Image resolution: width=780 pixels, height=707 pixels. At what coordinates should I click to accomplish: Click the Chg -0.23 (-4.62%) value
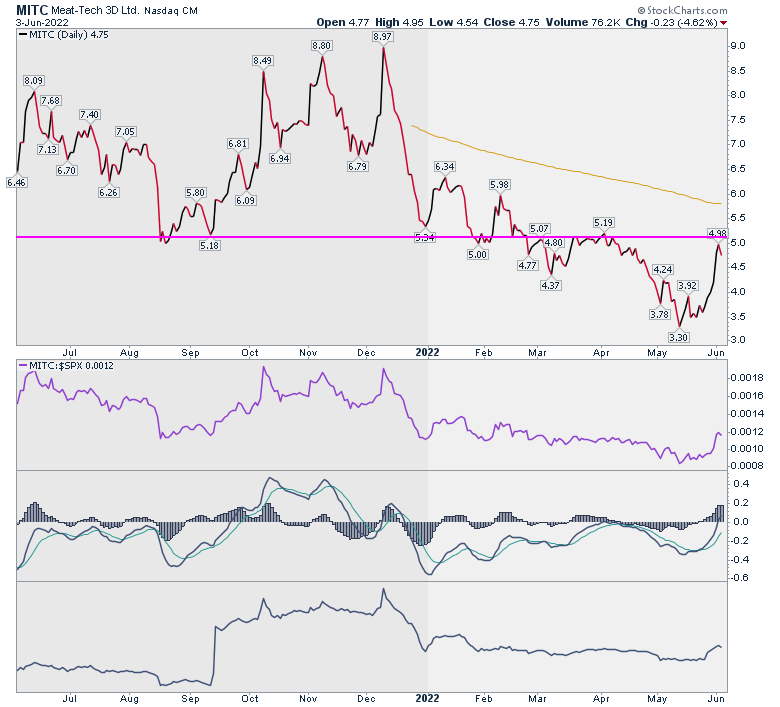(672, 22)
